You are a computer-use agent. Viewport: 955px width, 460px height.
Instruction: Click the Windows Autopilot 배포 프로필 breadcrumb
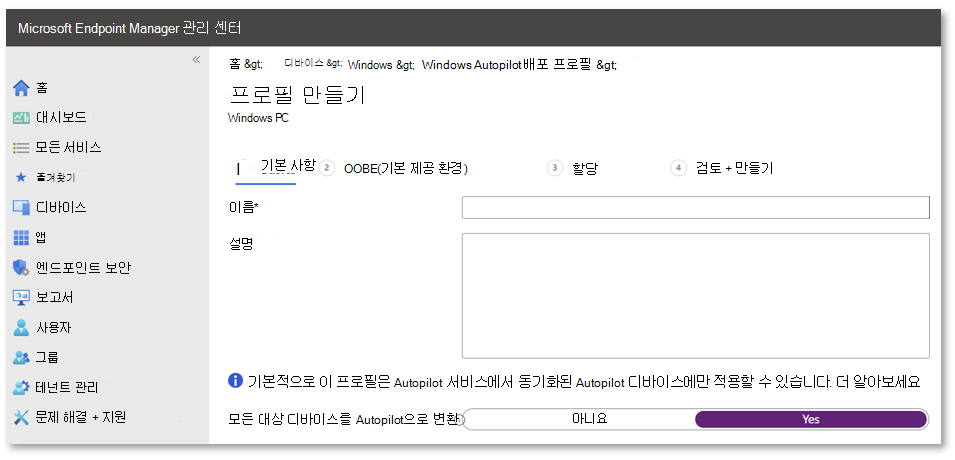[505, 65]
